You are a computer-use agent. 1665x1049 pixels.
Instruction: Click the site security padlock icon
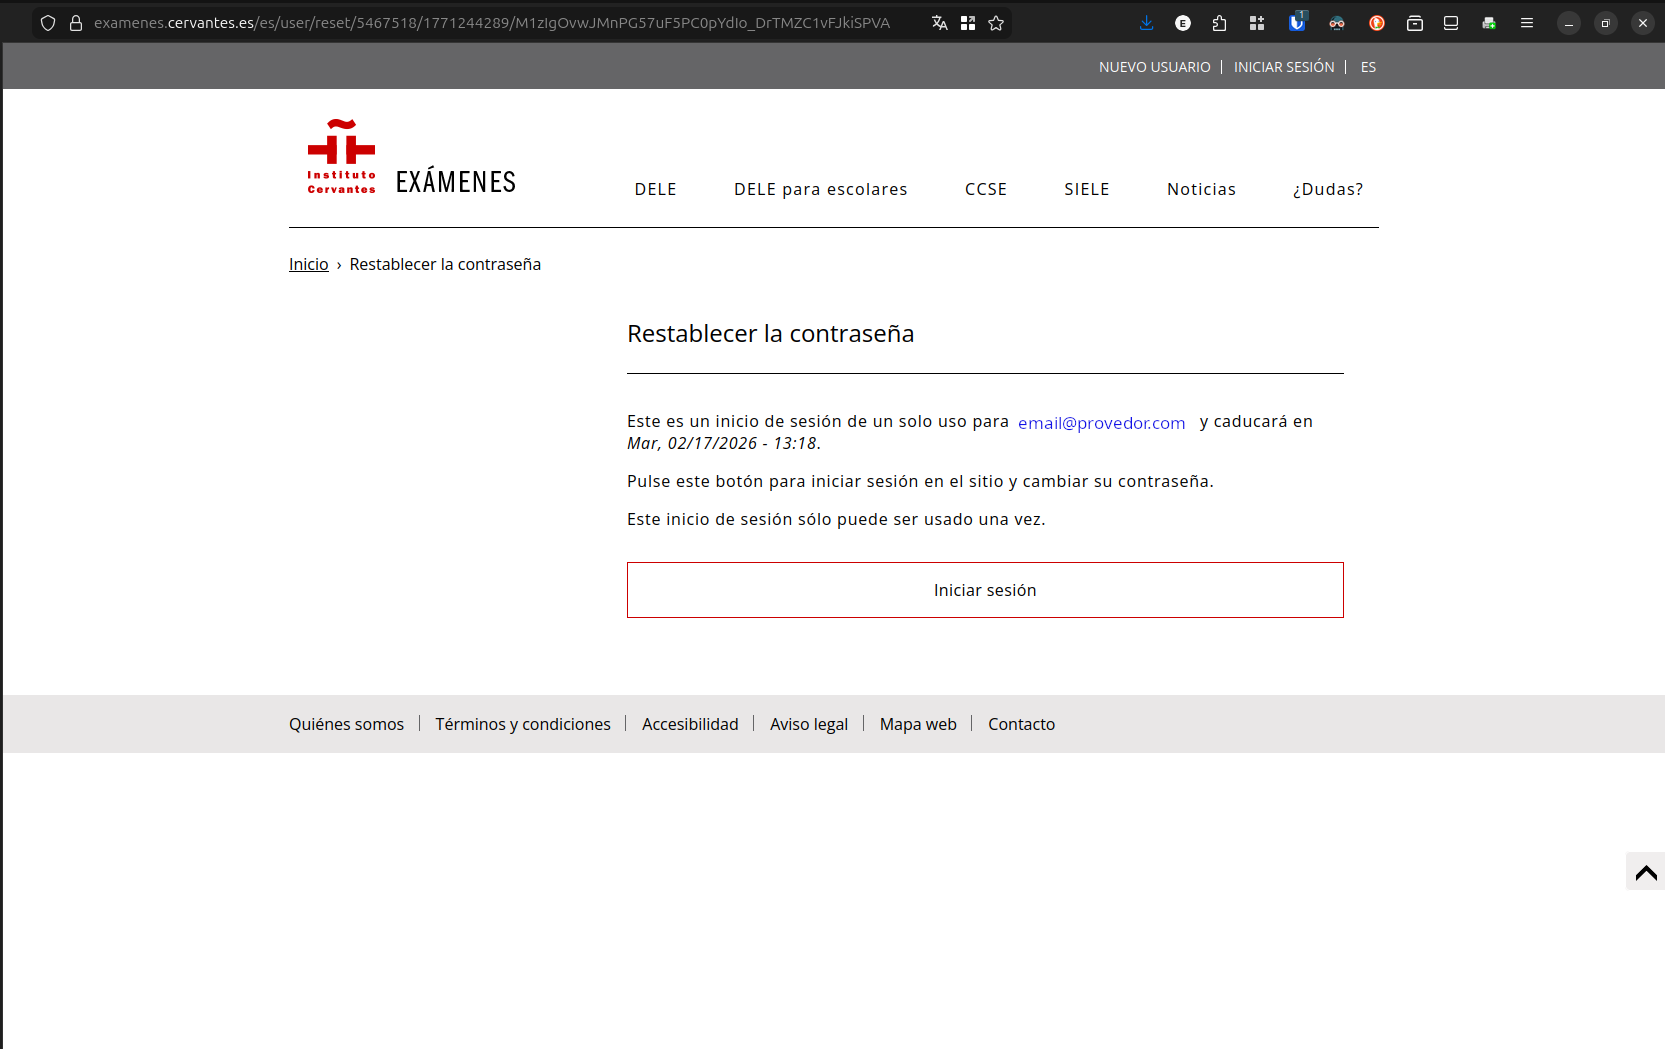click(76, 23)
